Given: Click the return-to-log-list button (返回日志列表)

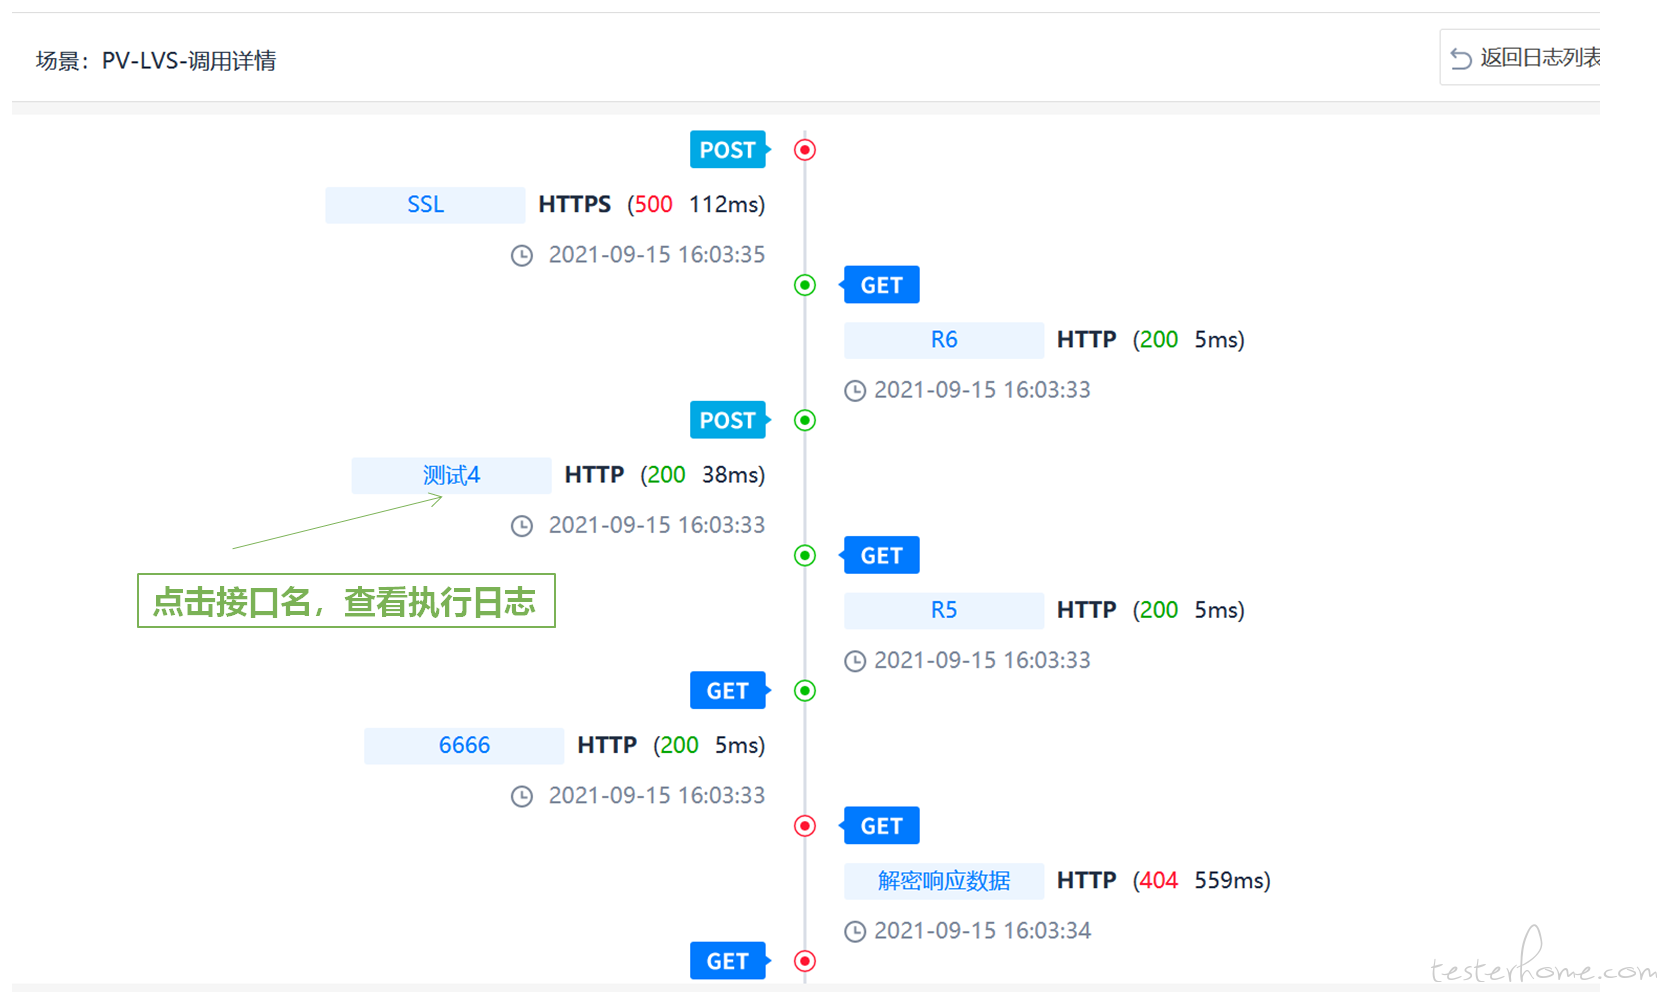Looking at the screenshot, I should (x=1522, y=58).
